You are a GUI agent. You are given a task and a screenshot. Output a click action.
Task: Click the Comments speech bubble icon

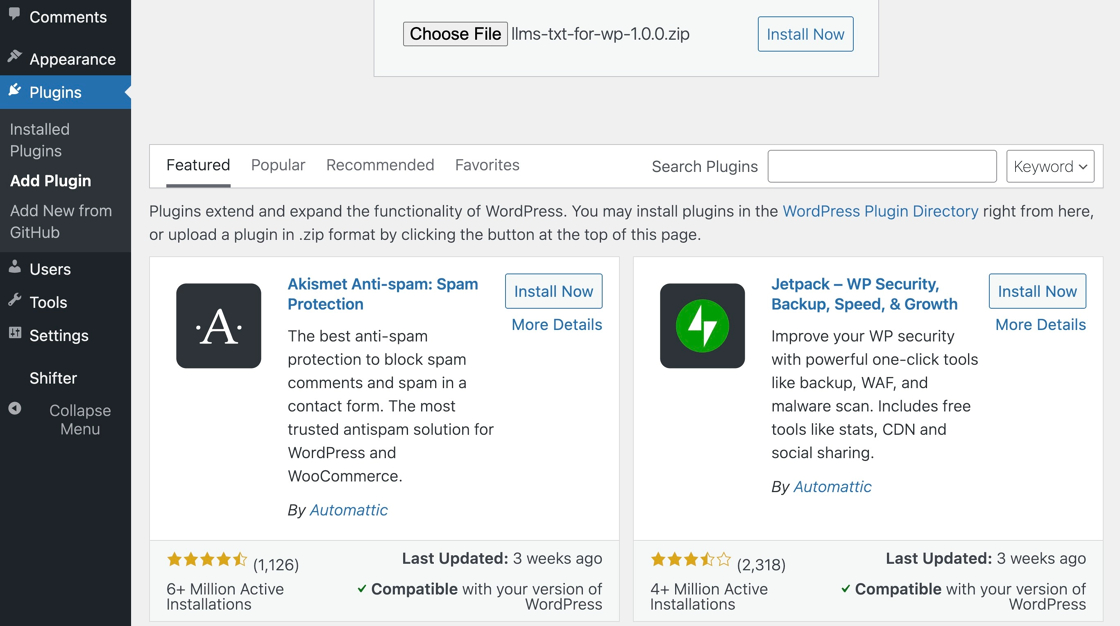pos(14,14)
